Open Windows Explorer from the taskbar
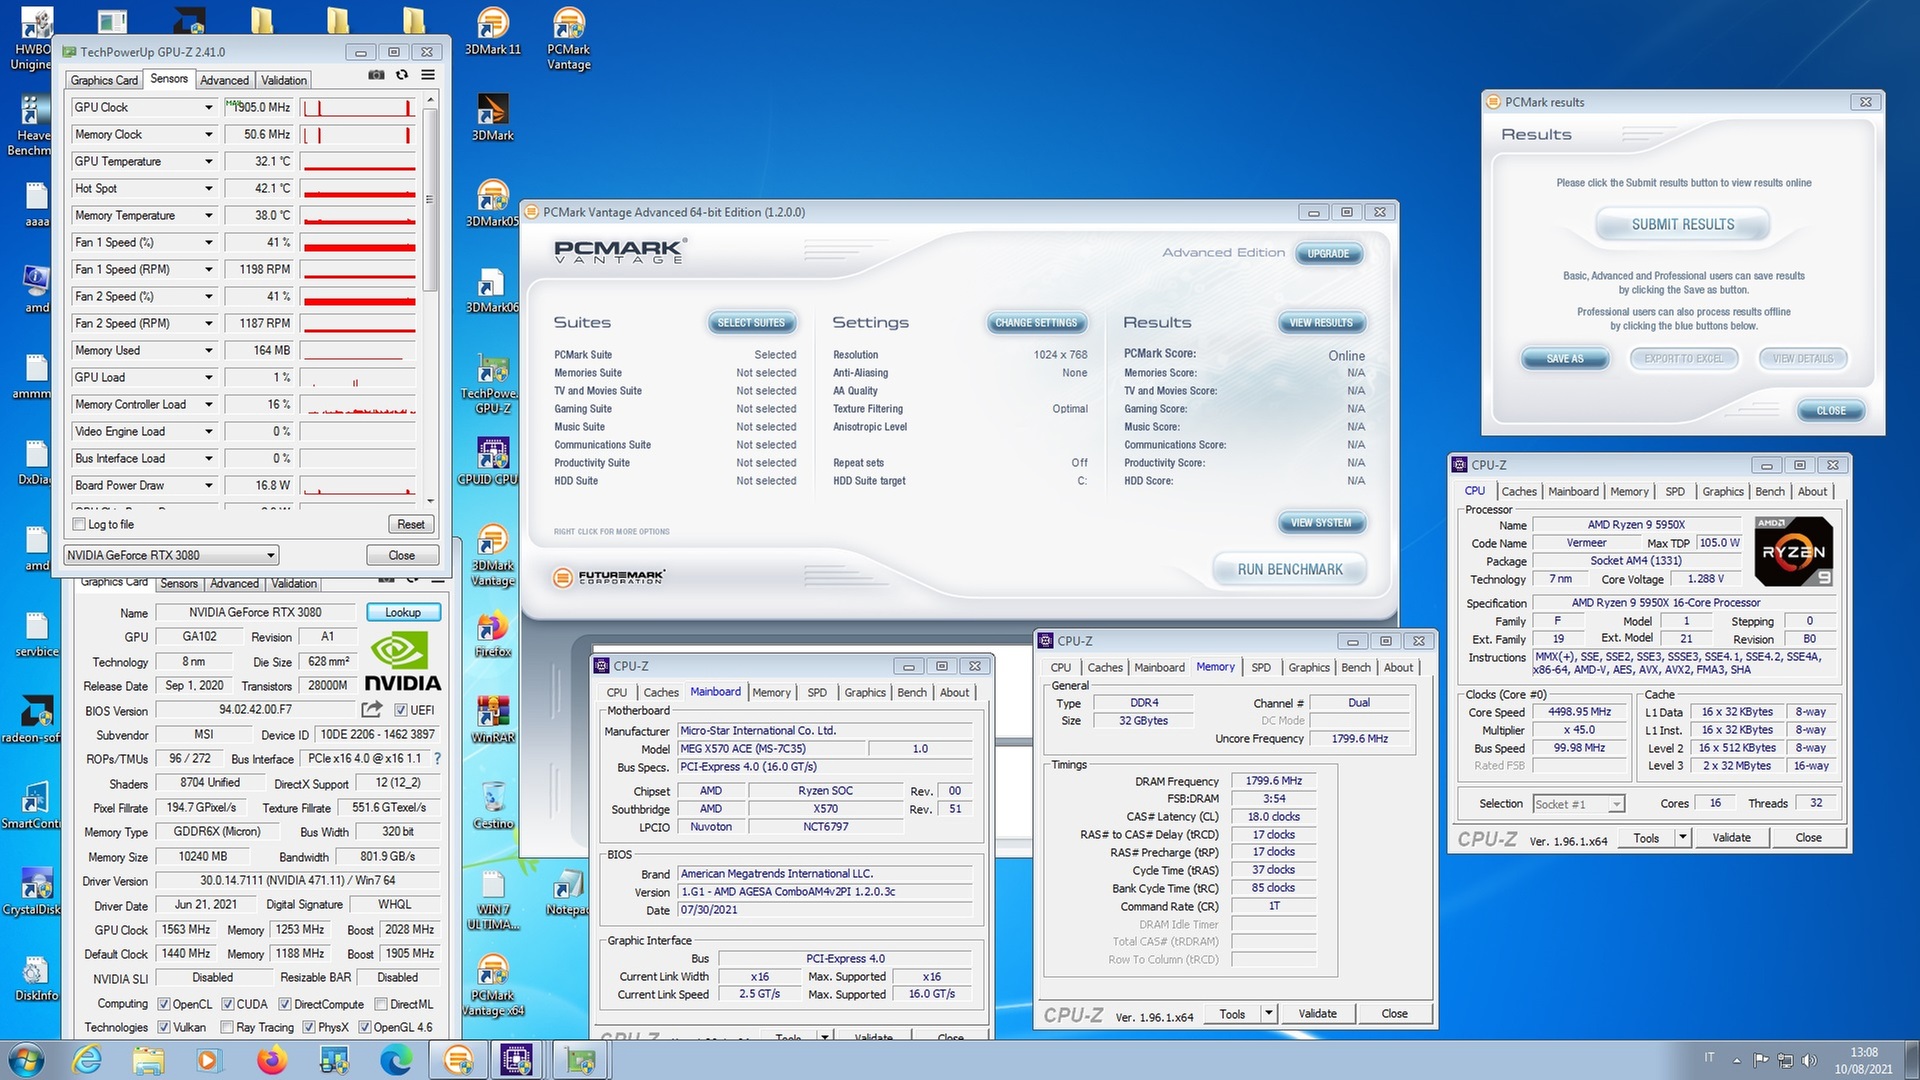The width and height of the screenshot is (1920, 1080). (x=148, y=1059)
